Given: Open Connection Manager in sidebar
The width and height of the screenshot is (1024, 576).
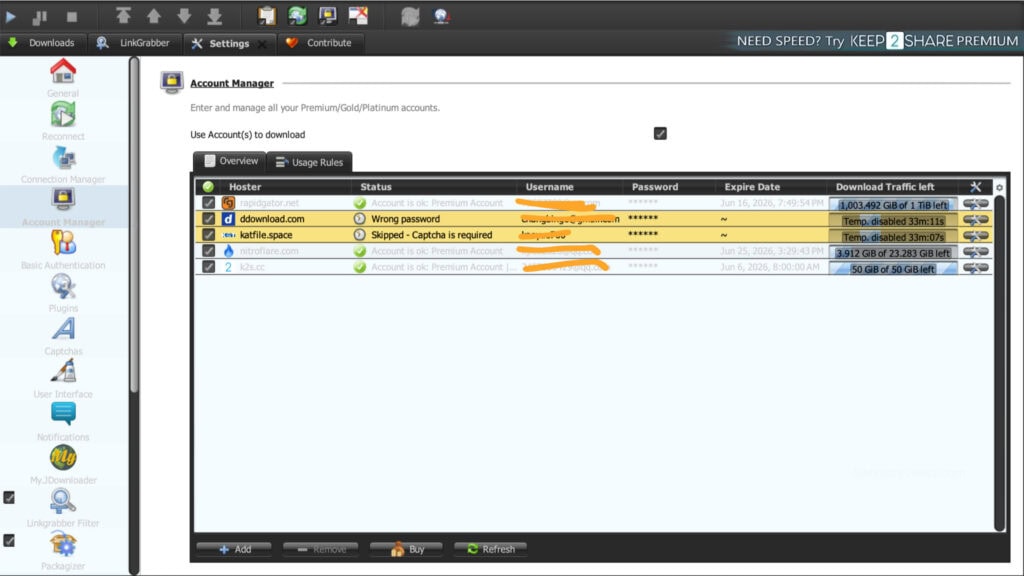Looking at the screenshot, I should pos(63,165).
